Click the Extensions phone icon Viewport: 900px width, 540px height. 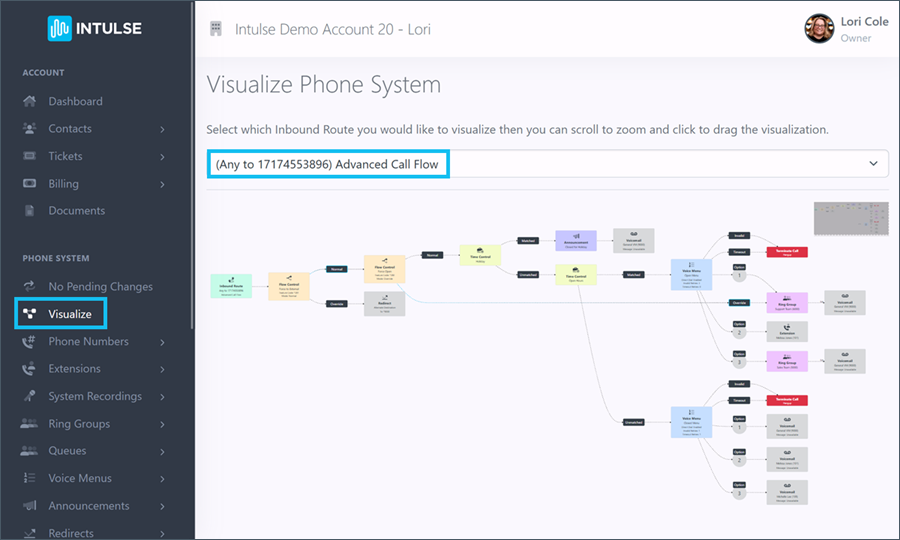coord(29,368)
